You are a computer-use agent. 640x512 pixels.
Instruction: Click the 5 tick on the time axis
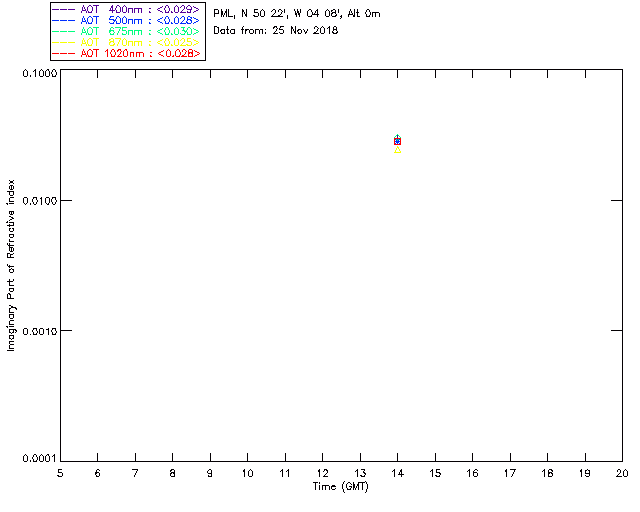pos(60,472)
